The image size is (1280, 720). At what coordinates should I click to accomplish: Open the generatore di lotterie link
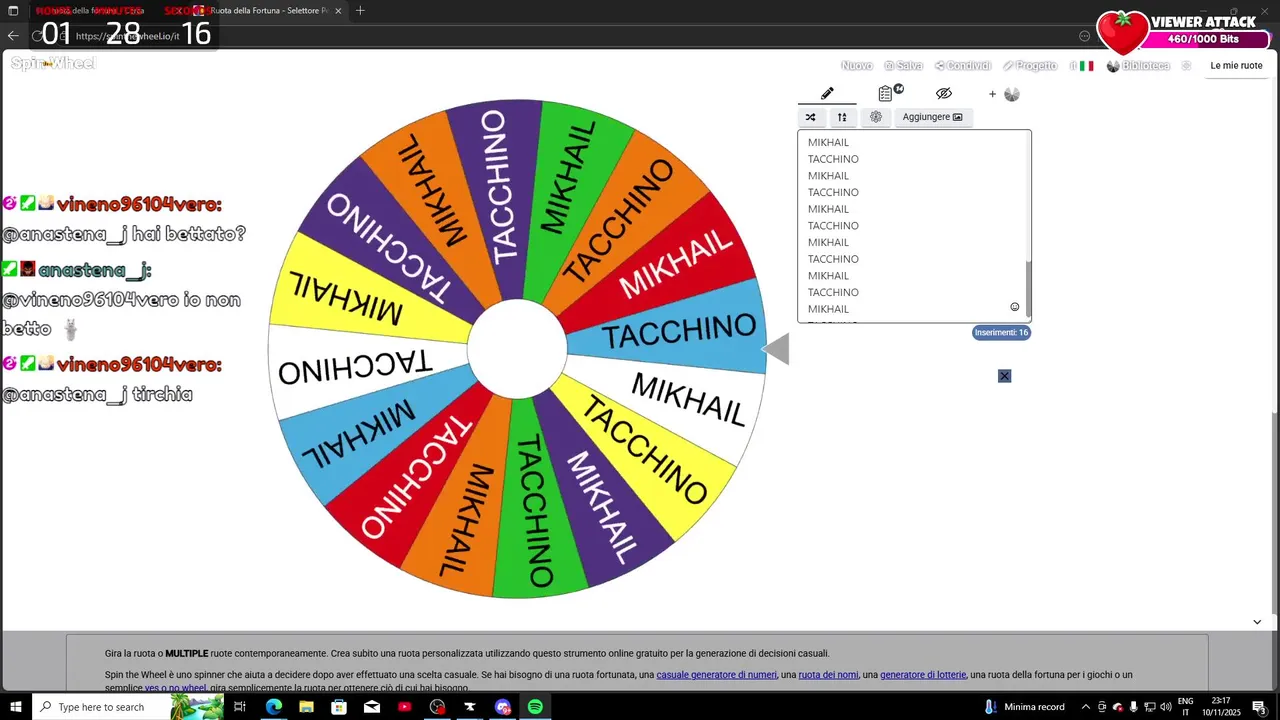point(923,675)
